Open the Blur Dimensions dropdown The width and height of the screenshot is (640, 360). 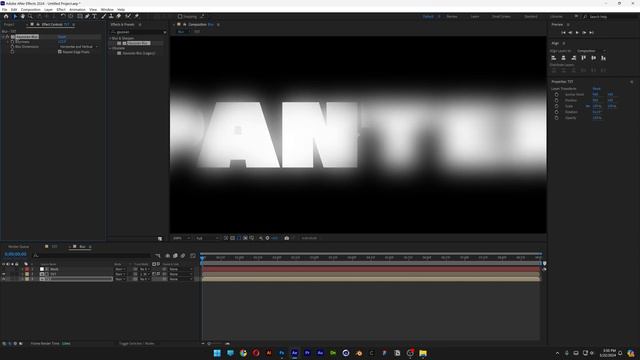pos(79,47)
